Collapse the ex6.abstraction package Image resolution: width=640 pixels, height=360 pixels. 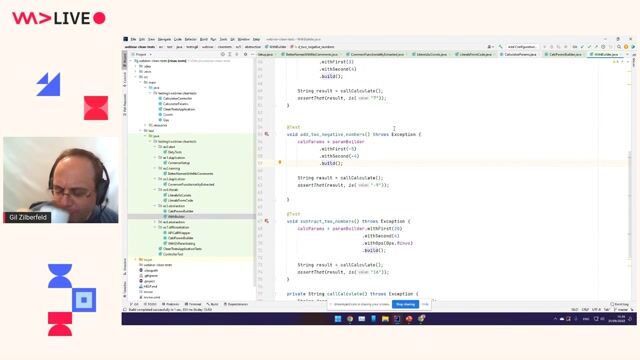point(155,206)
